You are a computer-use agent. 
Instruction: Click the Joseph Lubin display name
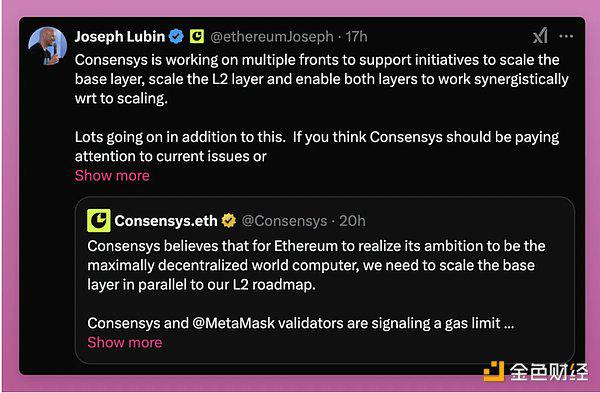pos(120,37)
